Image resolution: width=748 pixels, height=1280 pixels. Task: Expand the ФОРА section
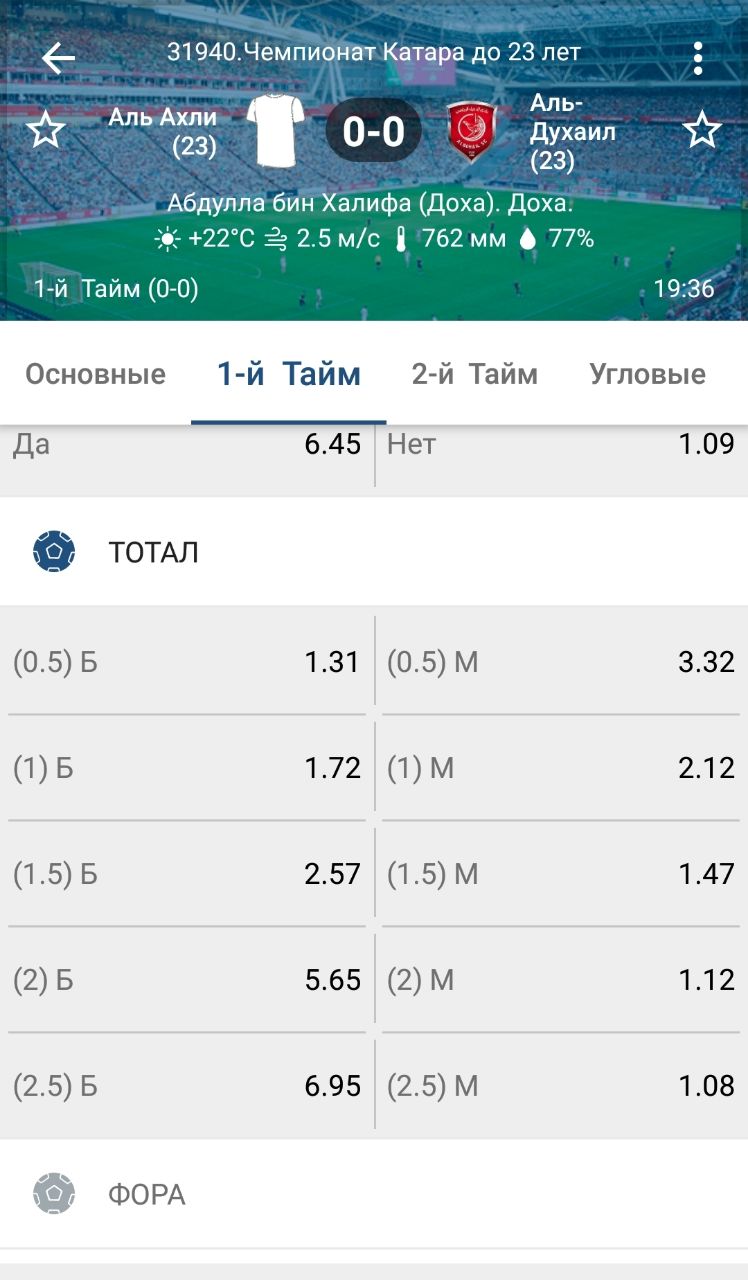click(x=374, y=1194)
